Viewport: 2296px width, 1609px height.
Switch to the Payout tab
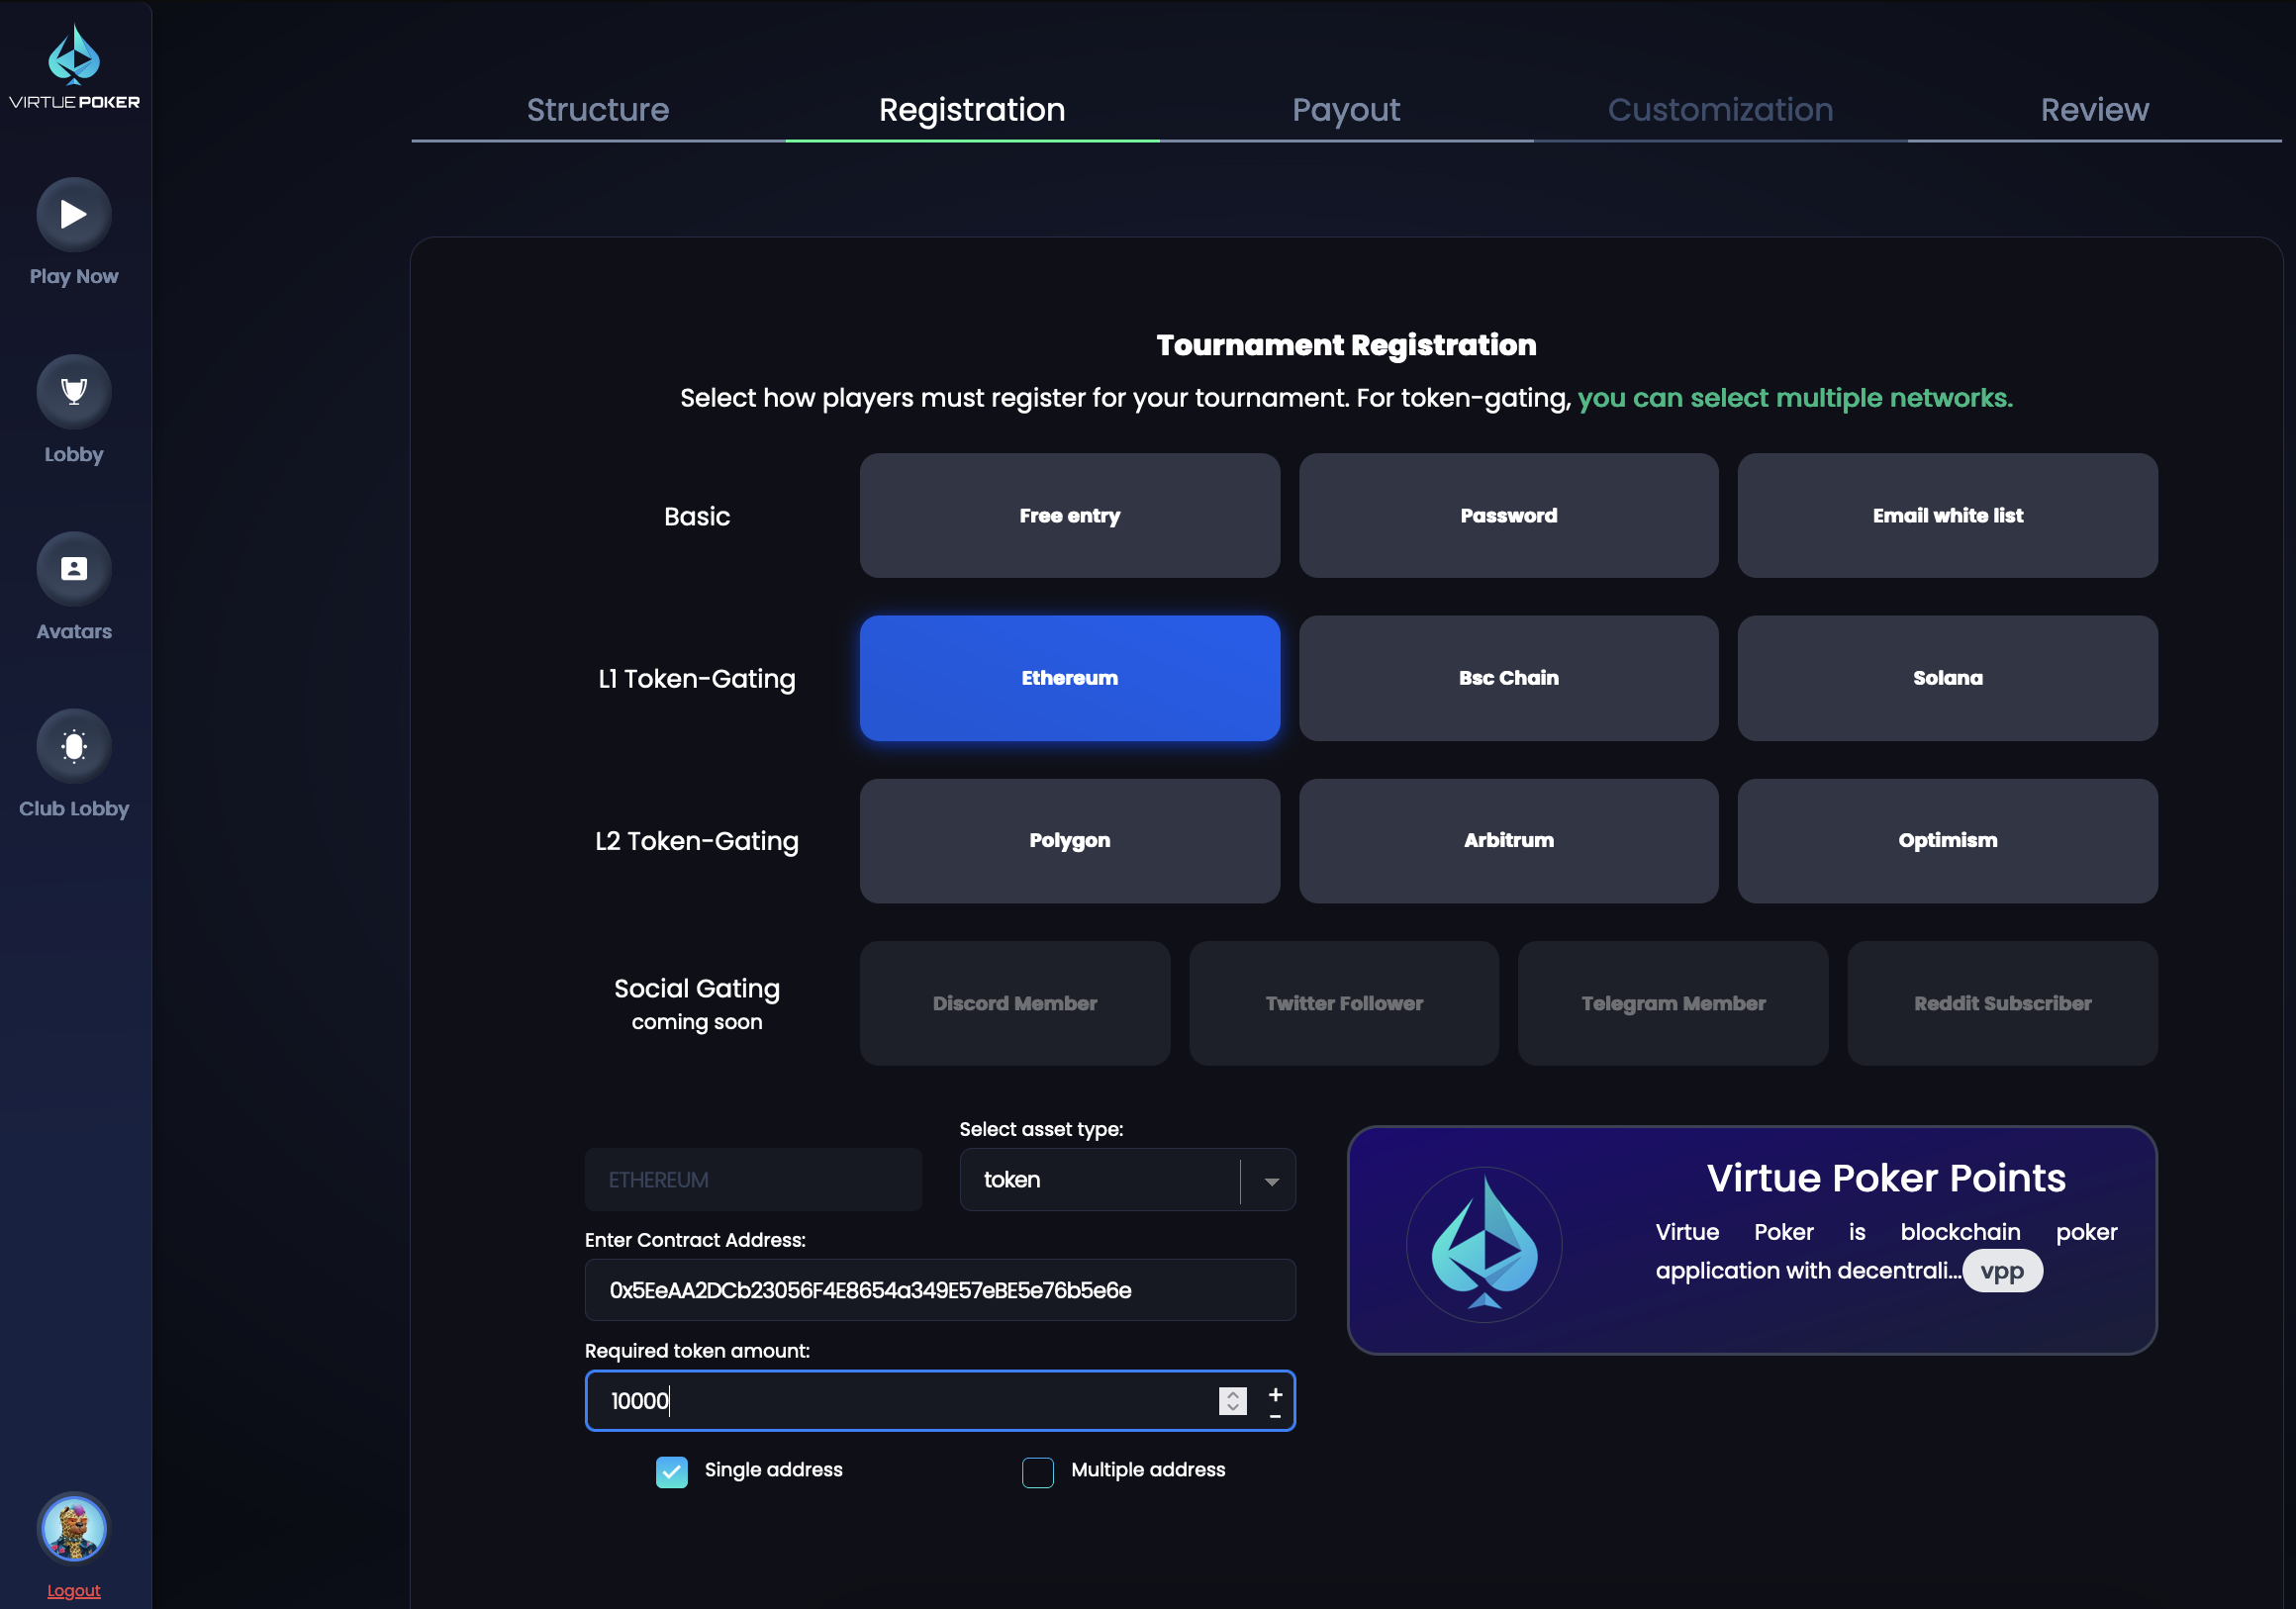tap(1347, 108)
